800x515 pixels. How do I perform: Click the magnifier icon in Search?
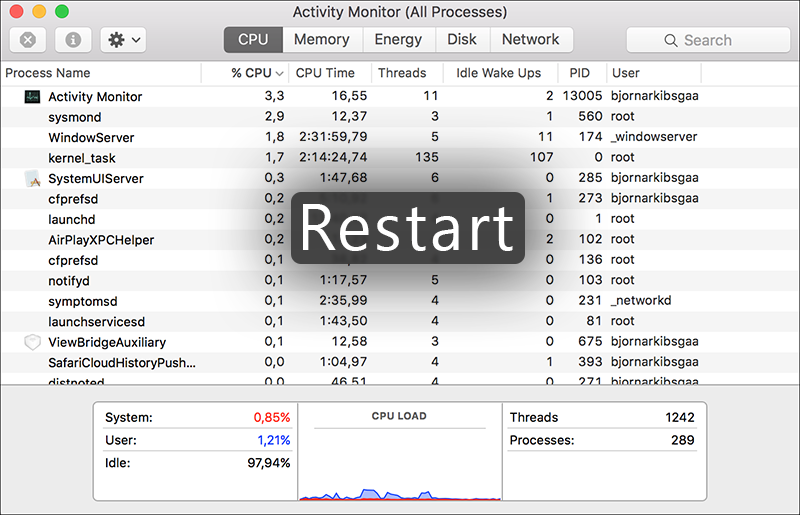pyautogui.click(x=671, y=40)
